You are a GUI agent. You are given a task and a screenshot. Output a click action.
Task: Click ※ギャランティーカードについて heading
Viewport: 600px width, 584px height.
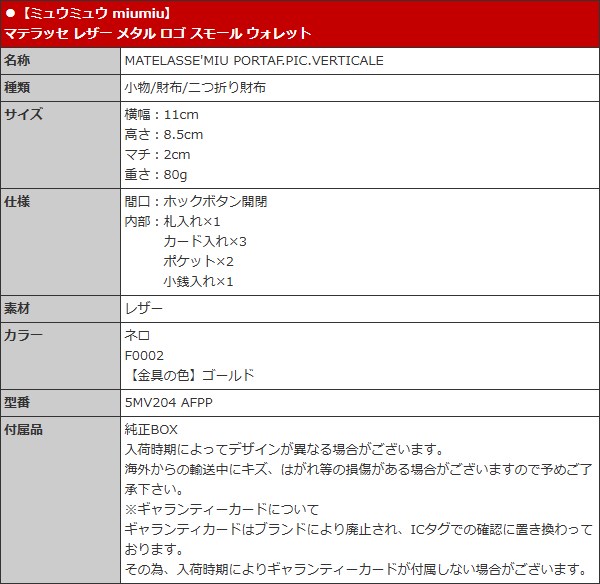[222, 510]
